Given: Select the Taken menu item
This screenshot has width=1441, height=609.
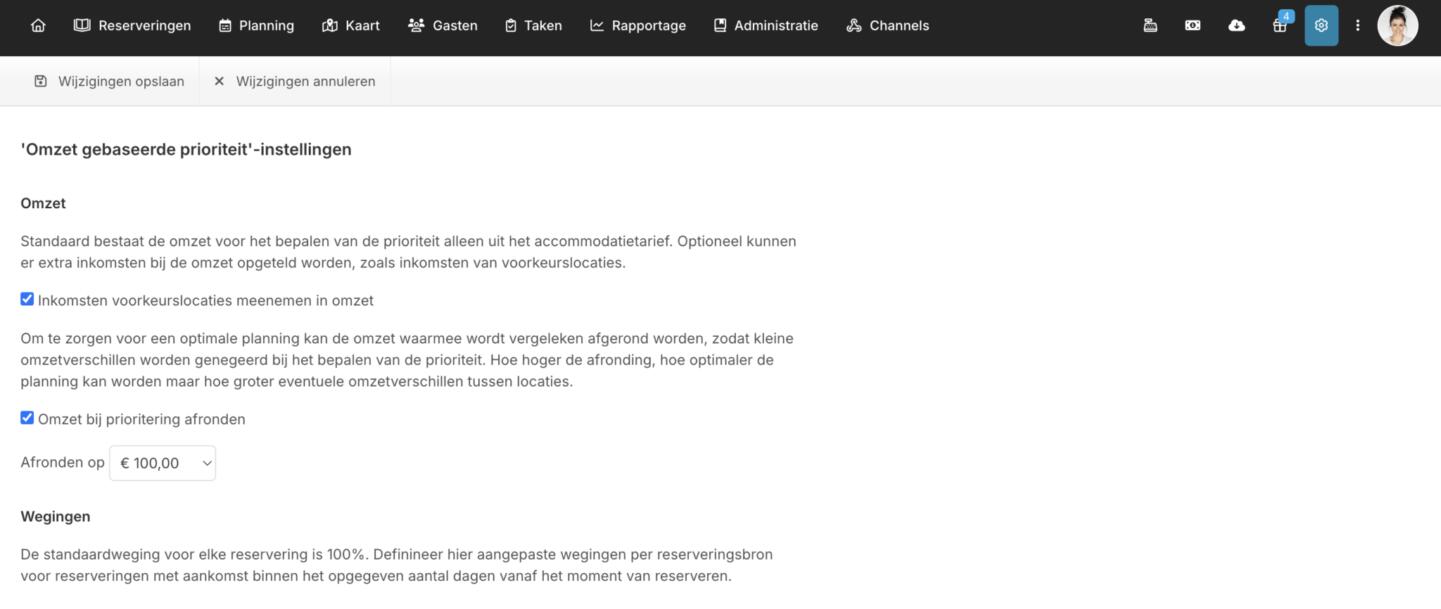Looking at the screenshot, I should [533, 26].
